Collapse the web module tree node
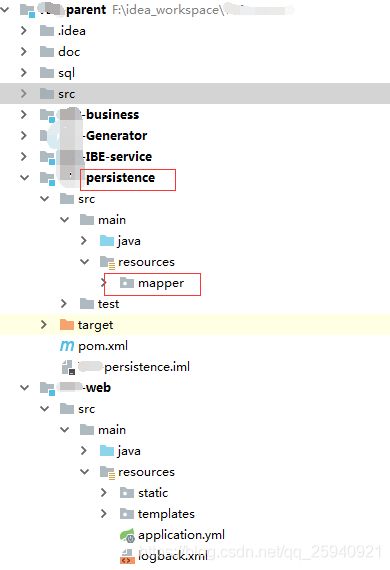This screenshot has height=570, width=390. click(x=24, y=388)
